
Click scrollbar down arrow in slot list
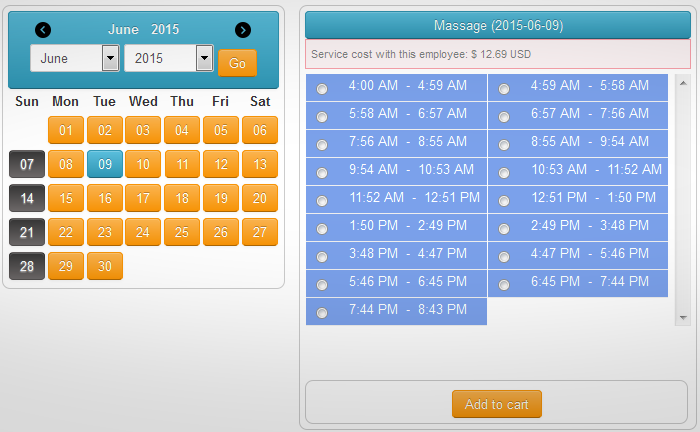[683, 318]
